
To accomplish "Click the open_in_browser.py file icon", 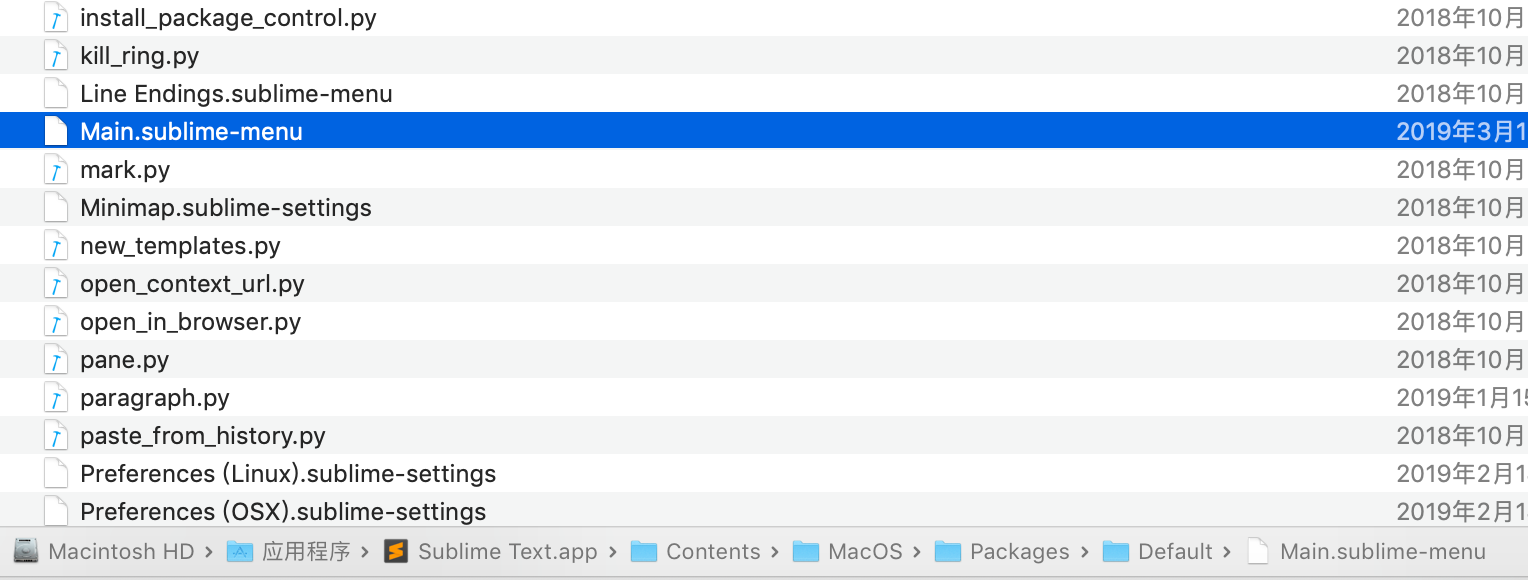I will point(56,322).
